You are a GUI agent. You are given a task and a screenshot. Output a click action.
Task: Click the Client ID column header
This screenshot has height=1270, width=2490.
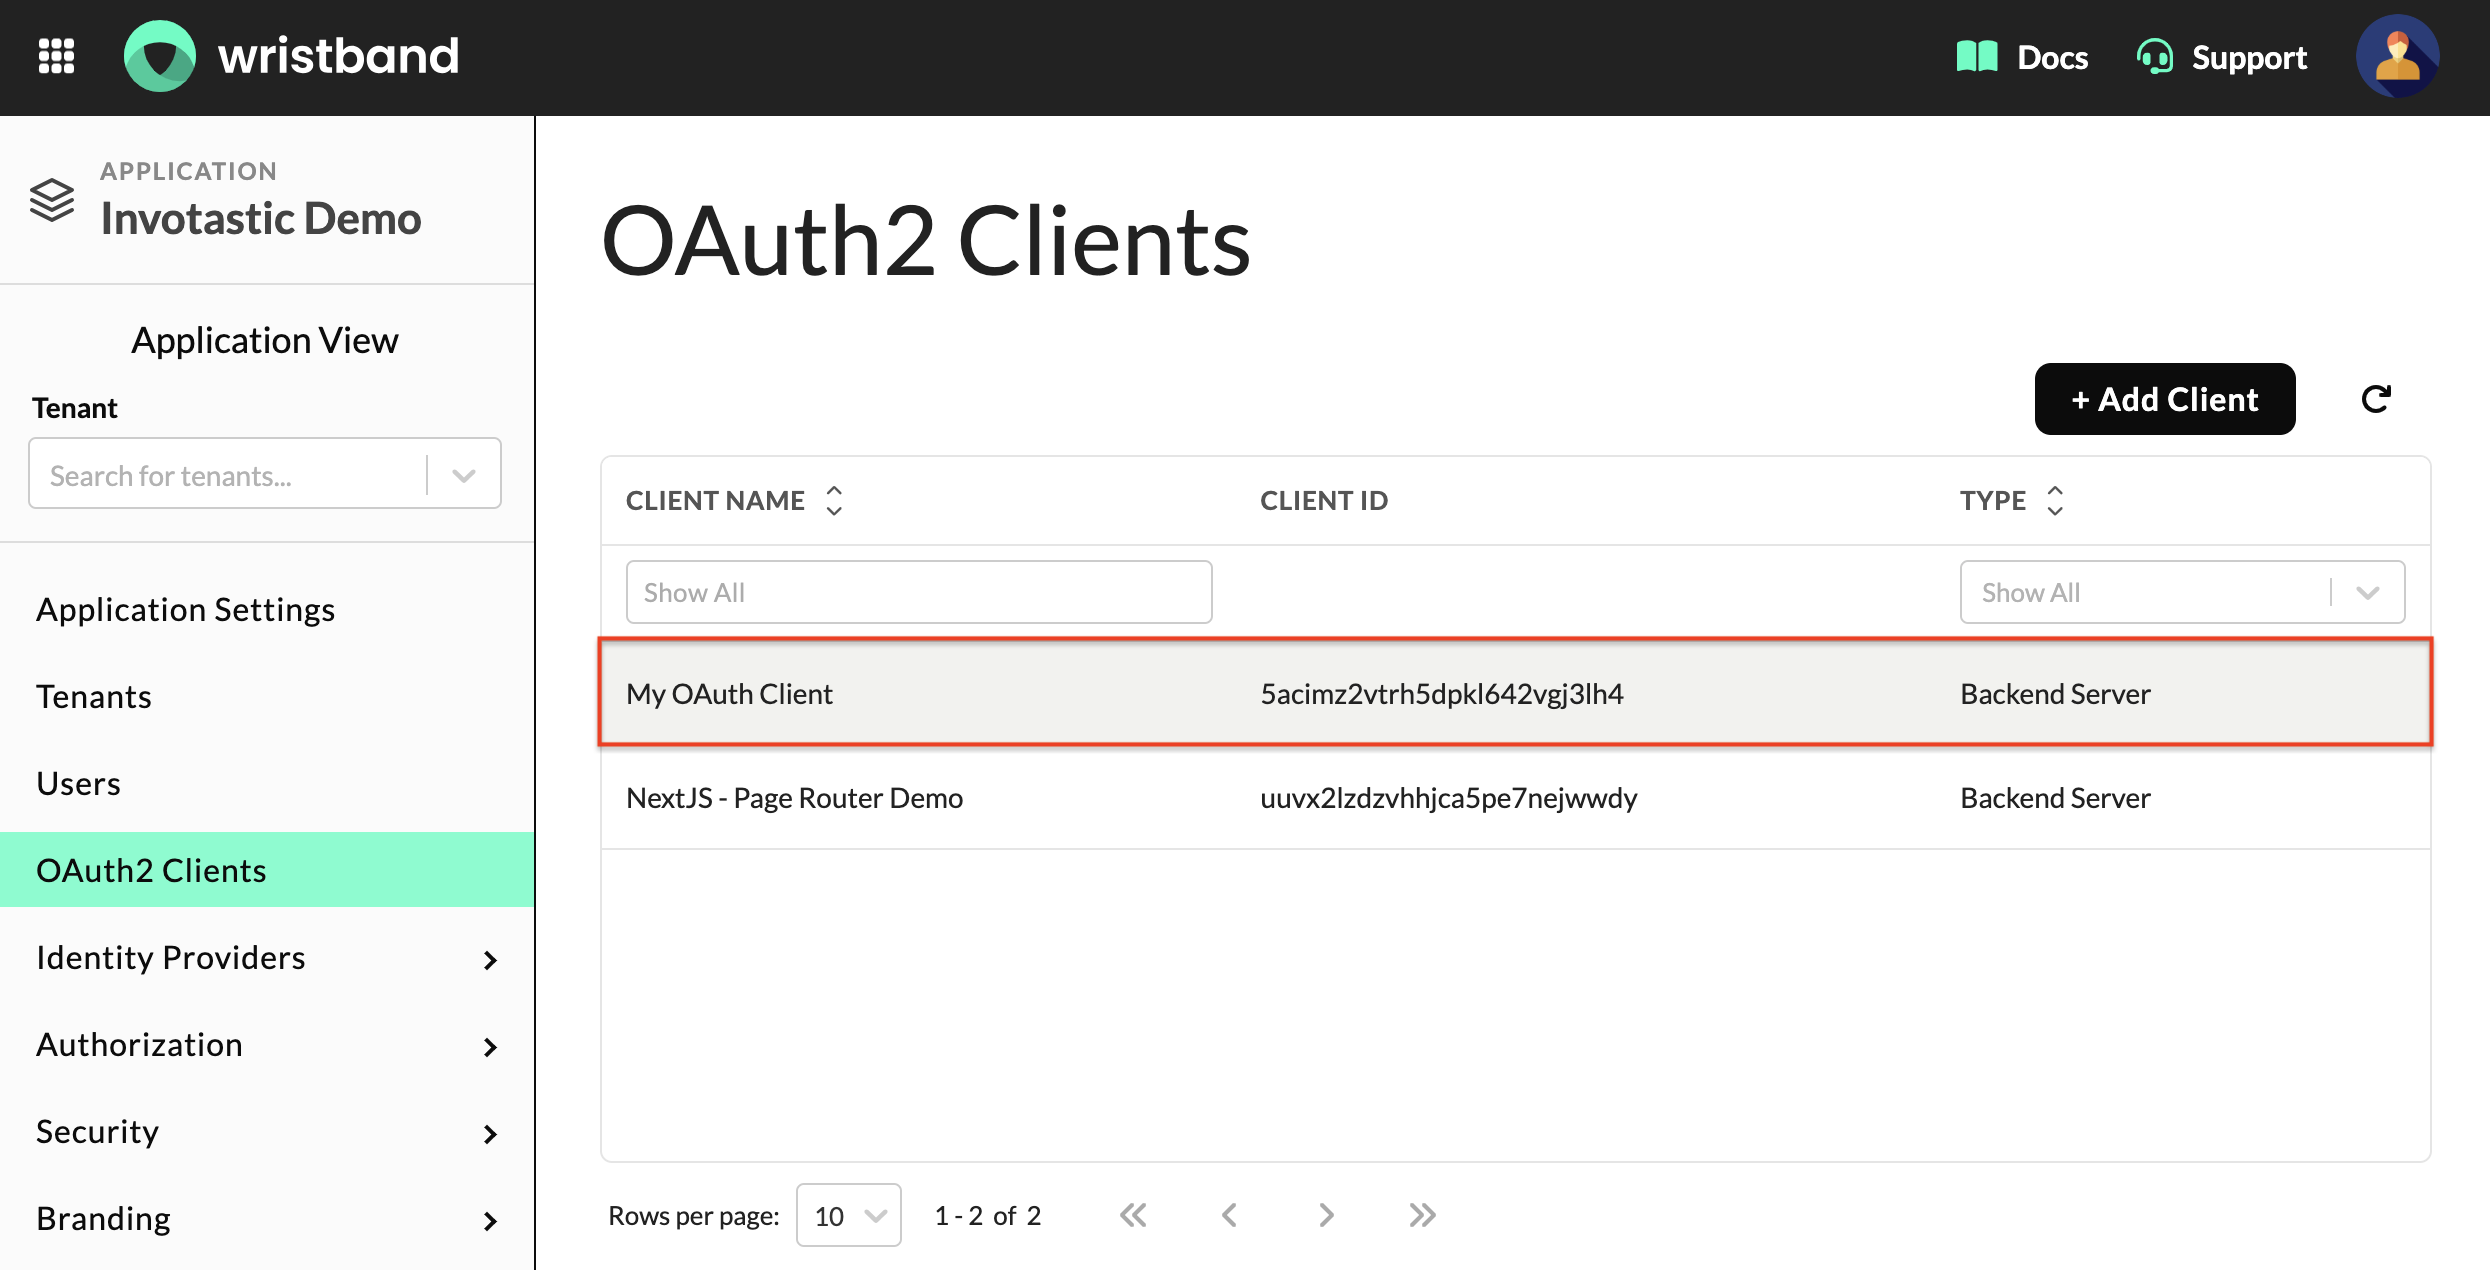coord(1324,500)
